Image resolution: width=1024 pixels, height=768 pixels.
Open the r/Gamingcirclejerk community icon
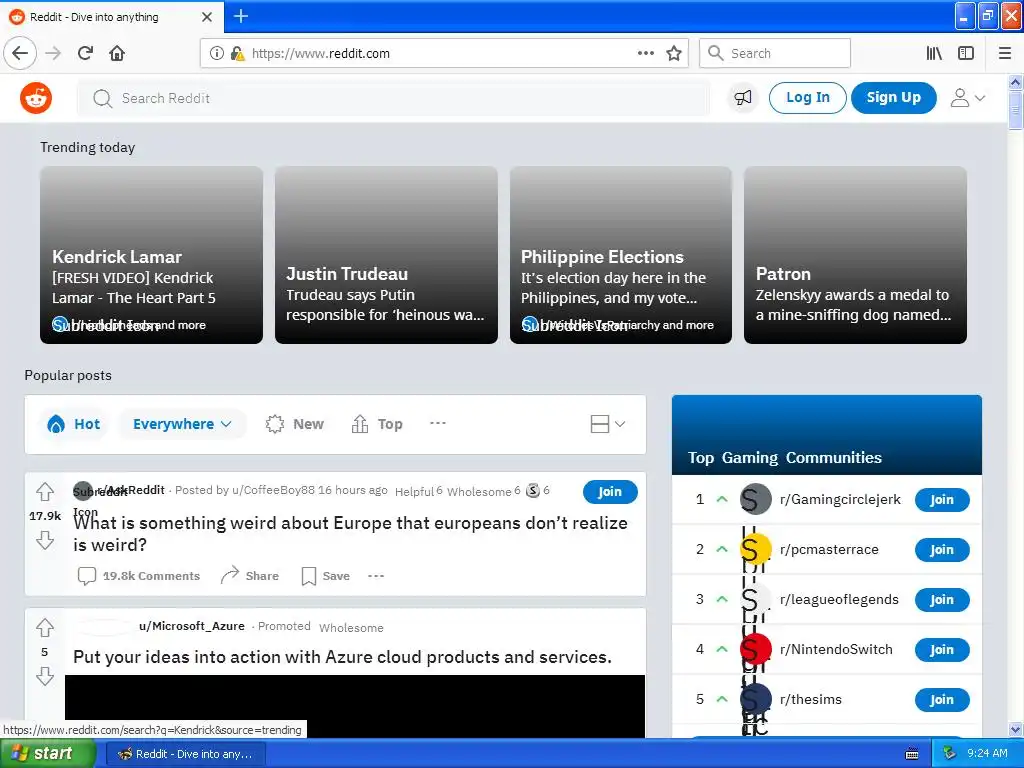[x=756, y=500]
